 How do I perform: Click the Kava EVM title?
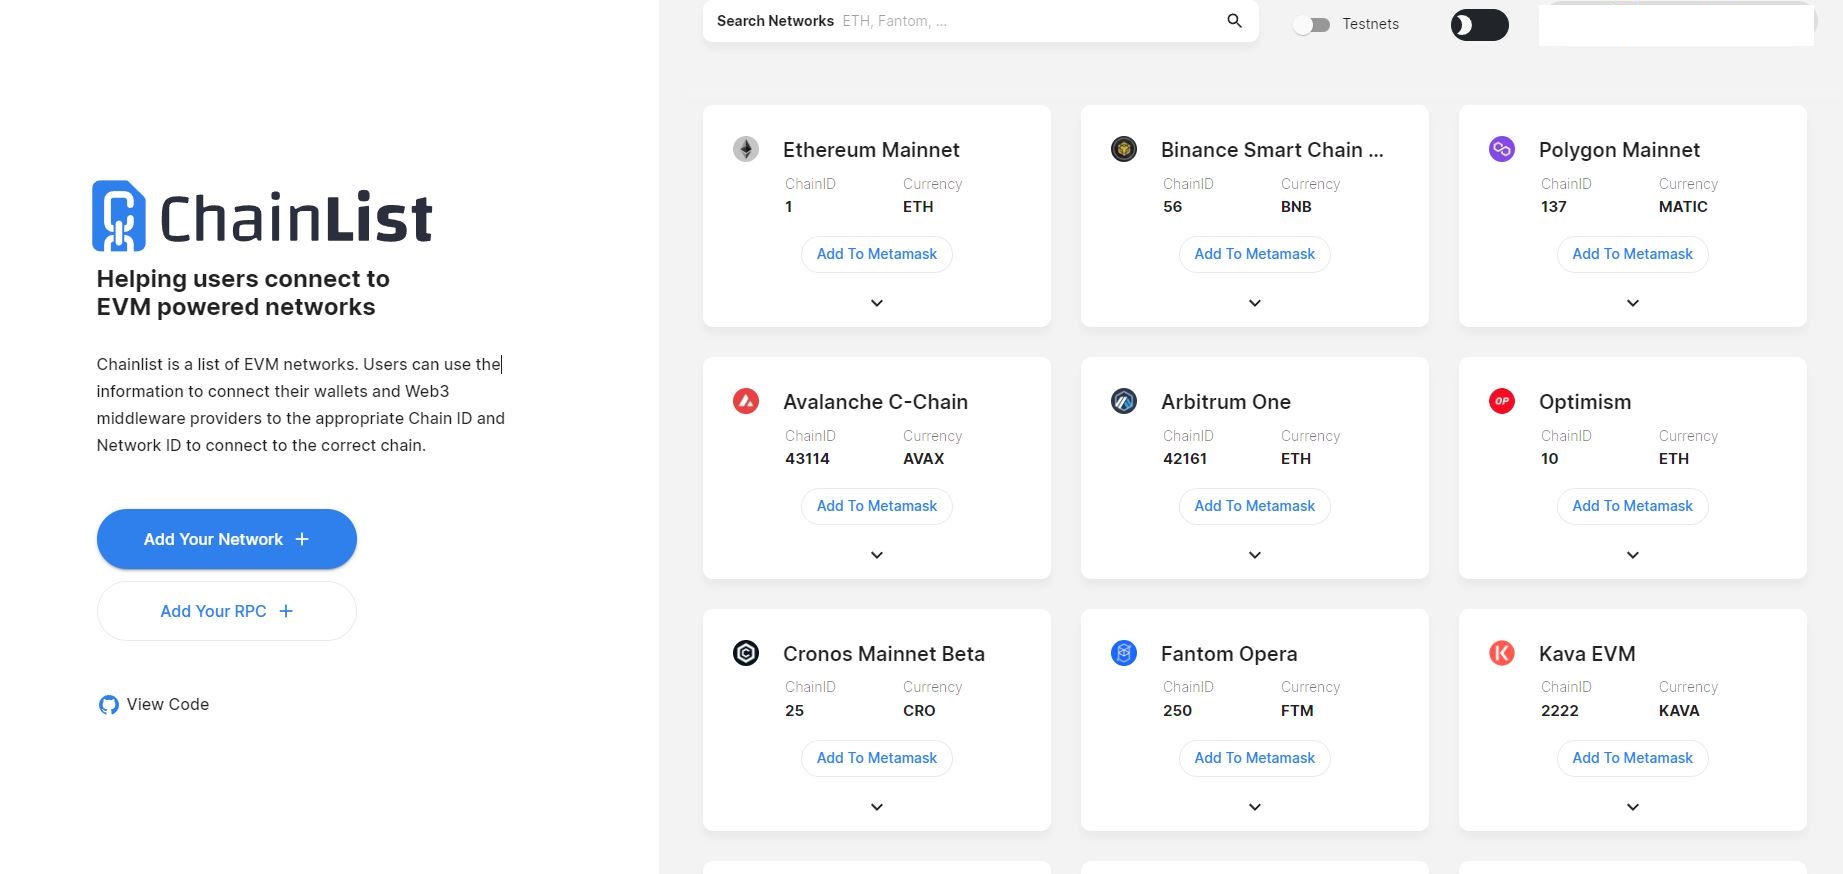[x=1587, y=654]
